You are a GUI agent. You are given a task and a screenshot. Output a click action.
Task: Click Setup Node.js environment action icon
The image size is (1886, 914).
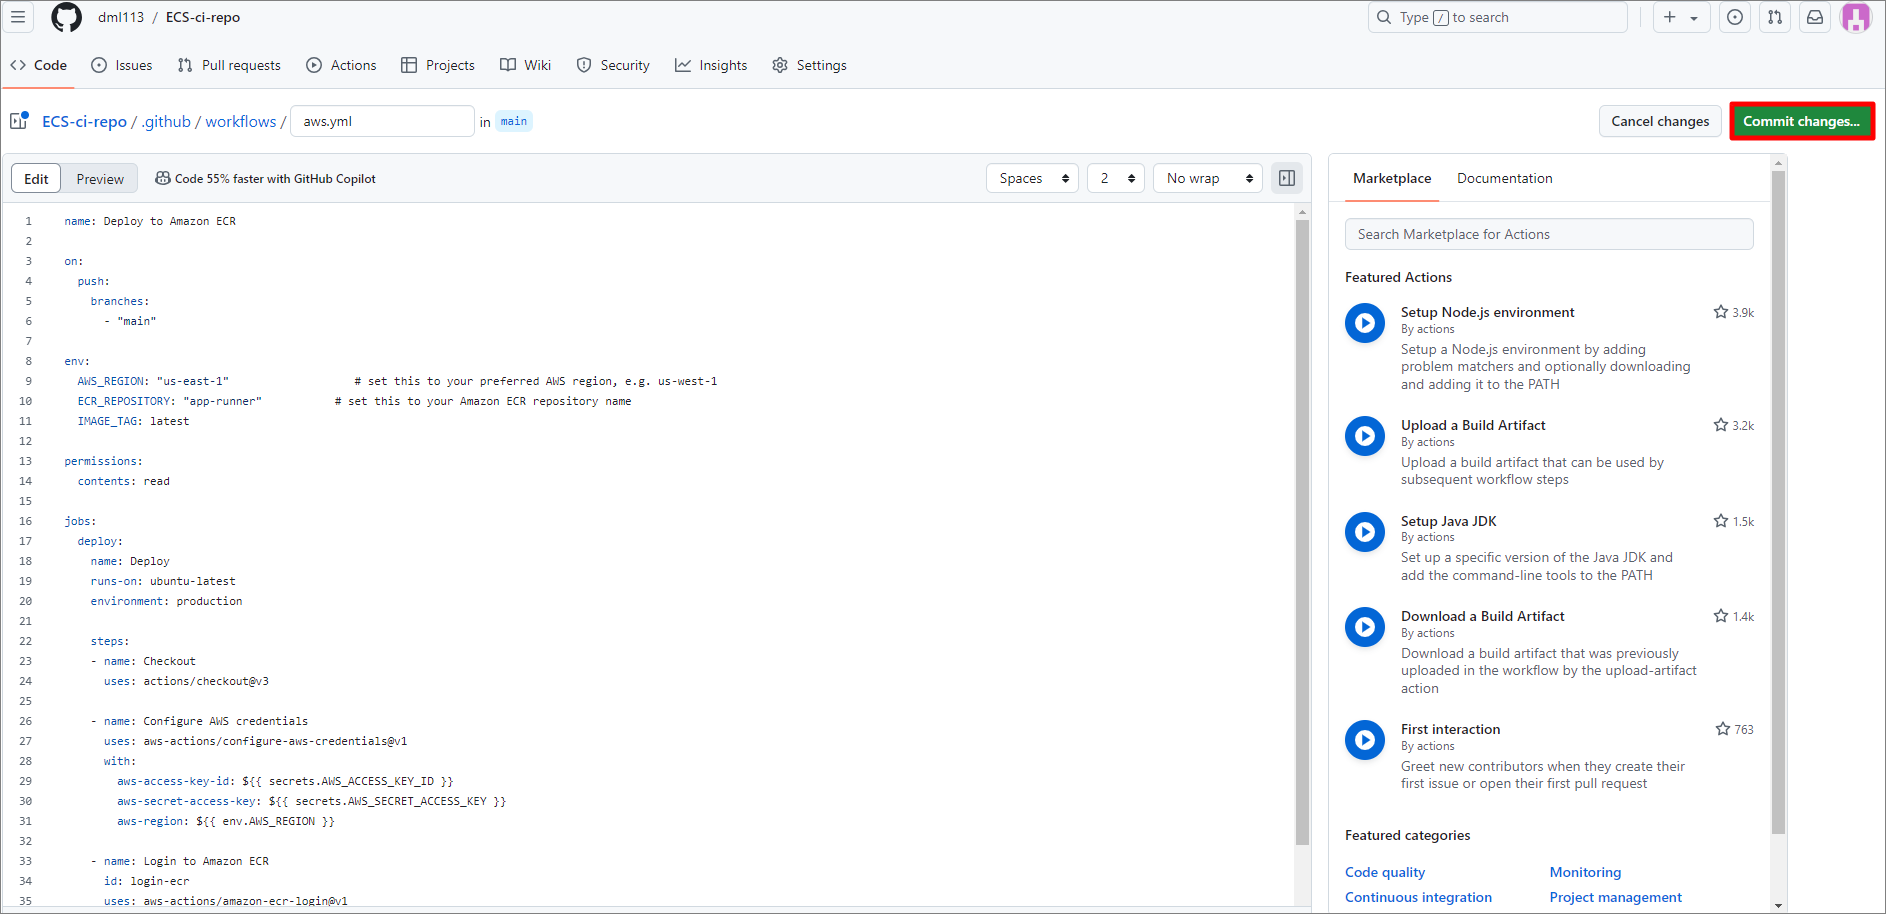click(x=1365, y=323)
